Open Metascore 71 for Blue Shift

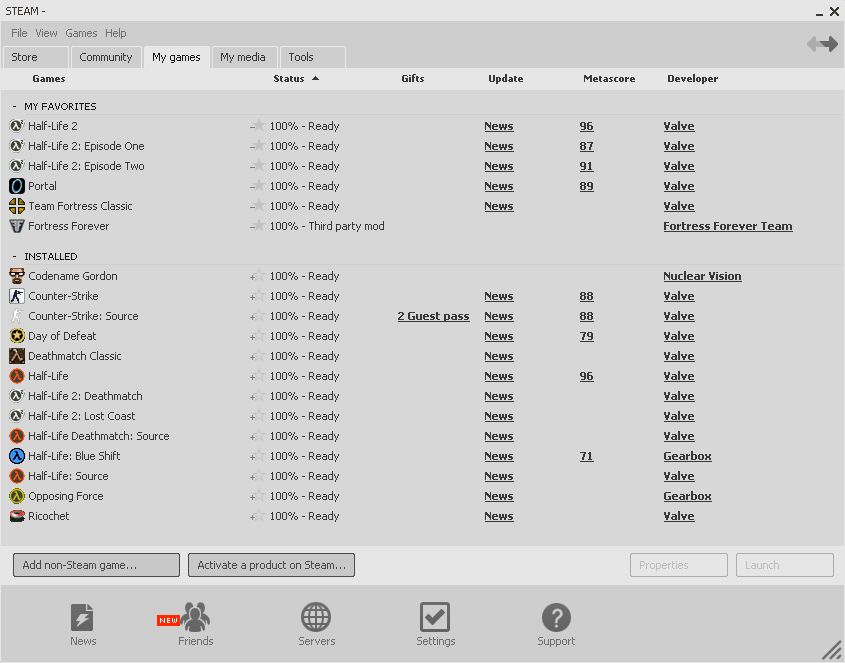(x=586, y=457)
